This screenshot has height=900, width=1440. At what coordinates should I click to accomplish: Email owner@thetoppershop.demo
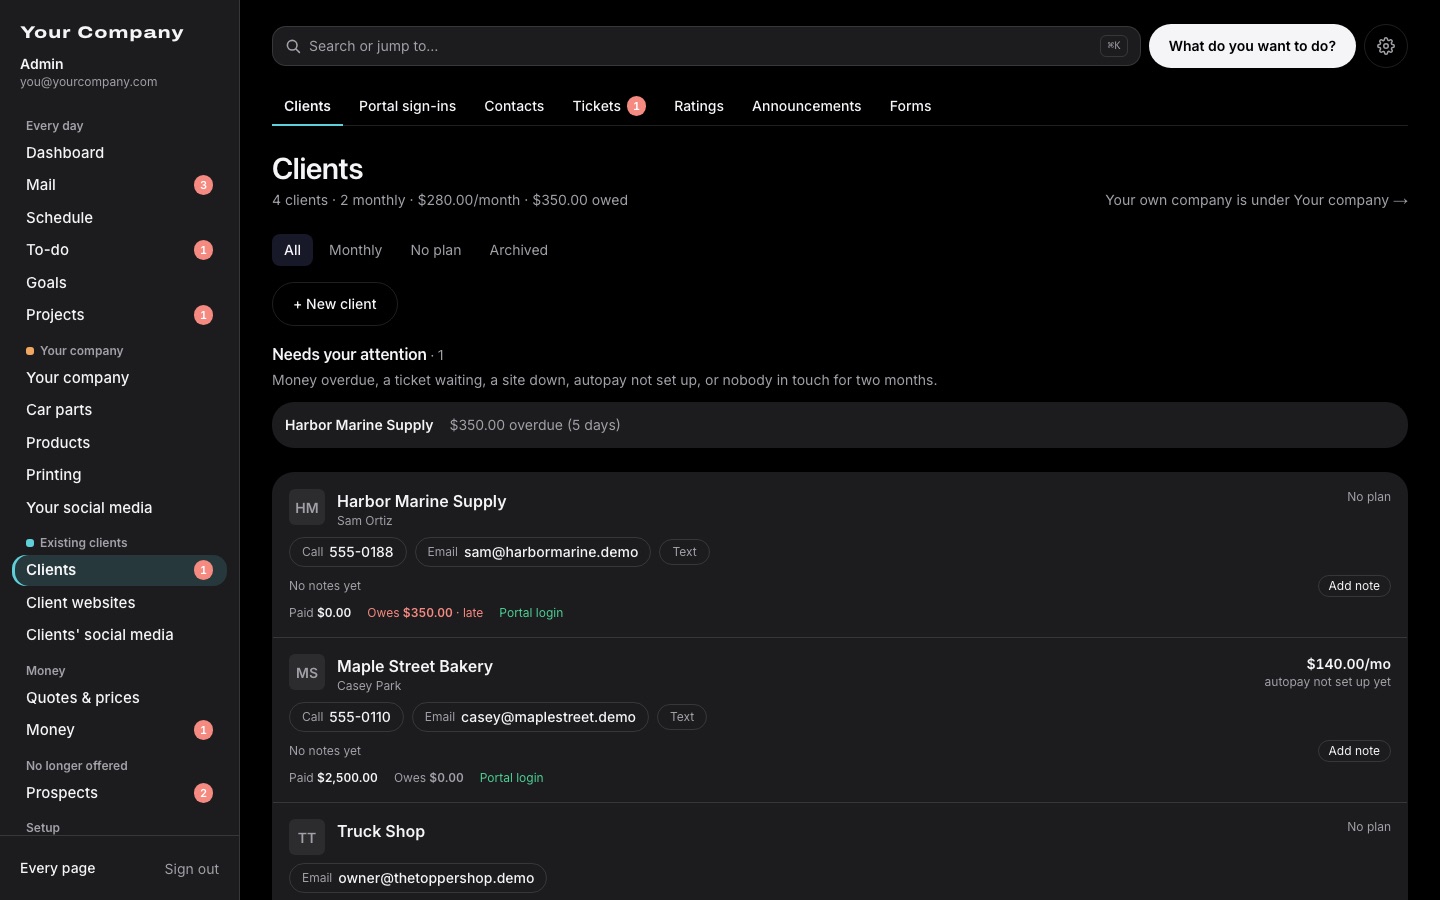coord(418,878)
